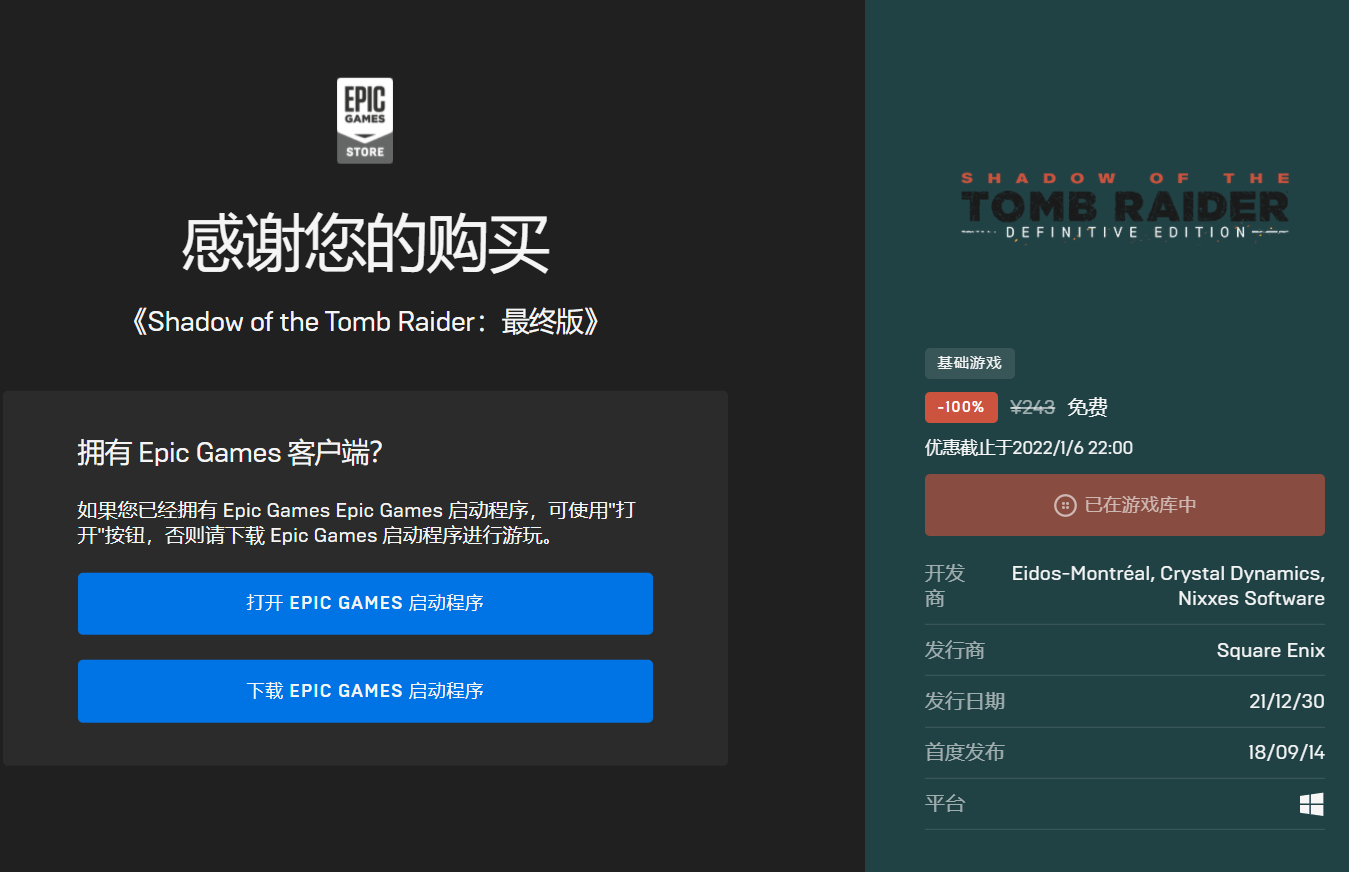
Task: Click the original price ¥243
Action: [x=1033, y=407]
